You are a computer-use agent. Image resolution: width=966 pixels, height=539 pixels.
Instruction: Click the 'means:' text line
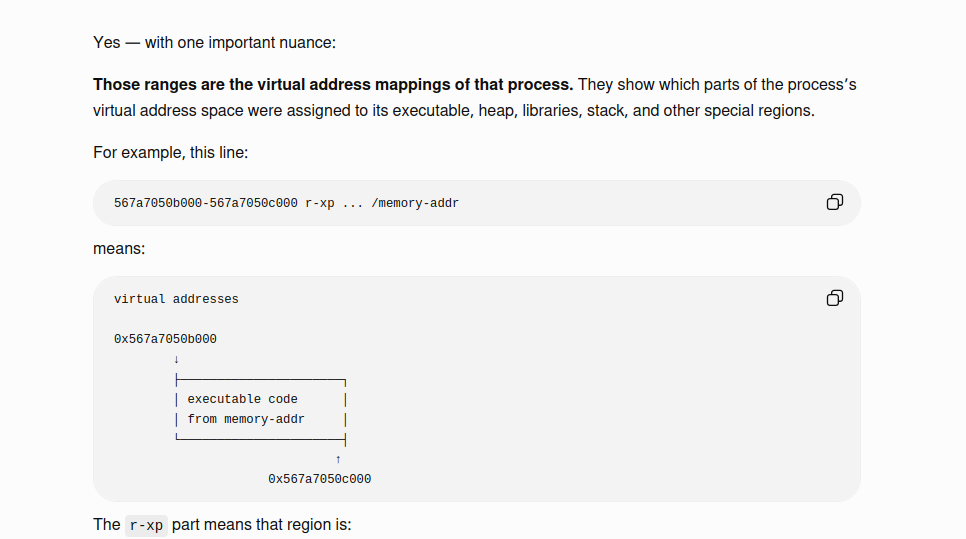(x=119, y=249)
